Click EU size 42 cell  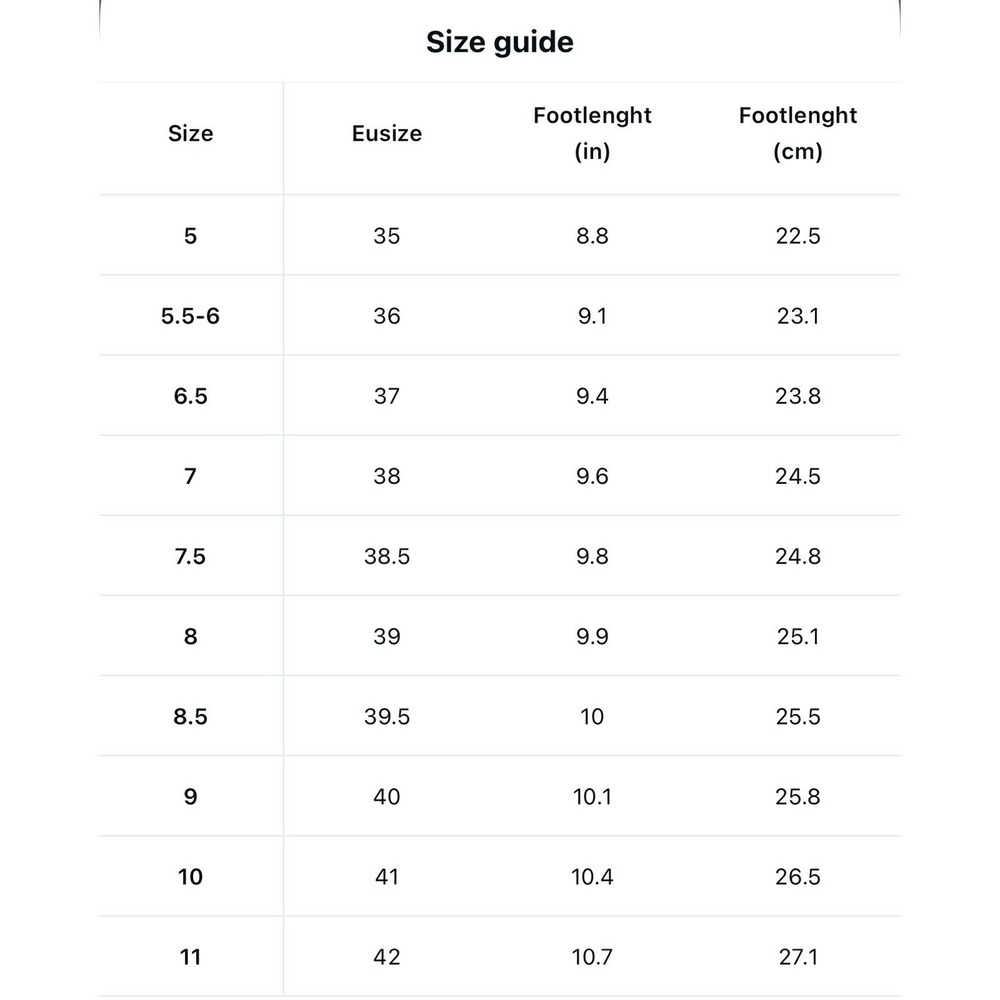tap(386, 957)
